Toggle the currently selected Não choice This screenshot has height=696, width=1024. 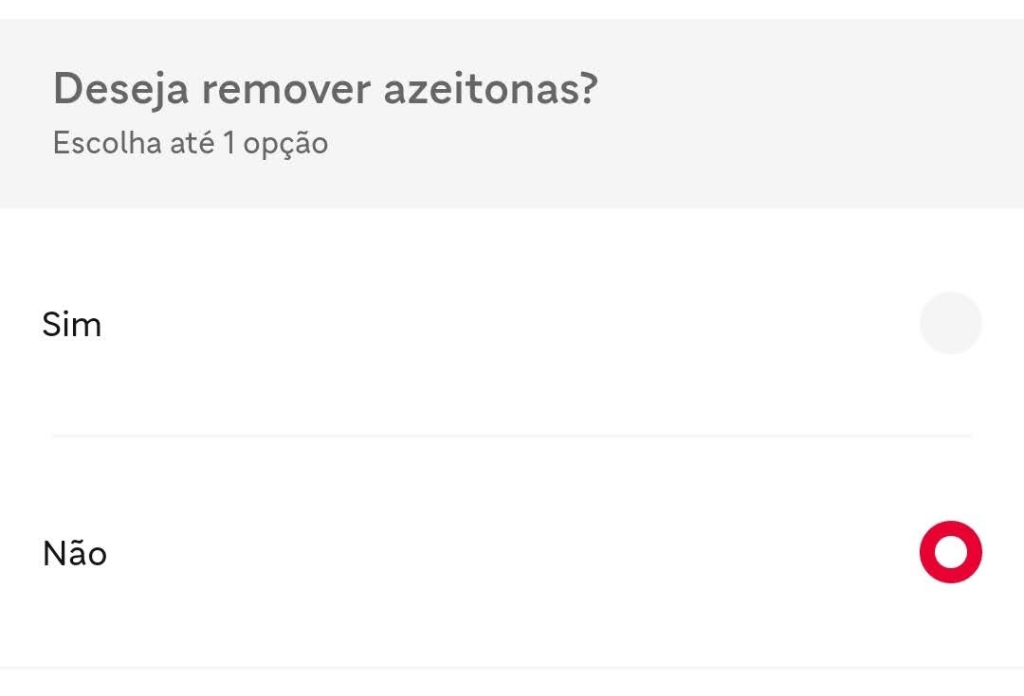coord(950,552)
